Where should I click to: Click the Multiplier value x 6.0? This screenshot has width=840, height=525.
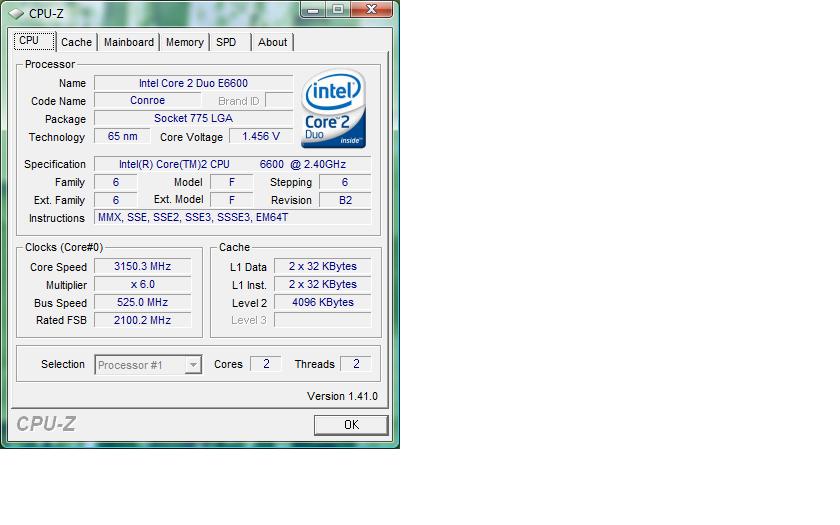point(142,284)
